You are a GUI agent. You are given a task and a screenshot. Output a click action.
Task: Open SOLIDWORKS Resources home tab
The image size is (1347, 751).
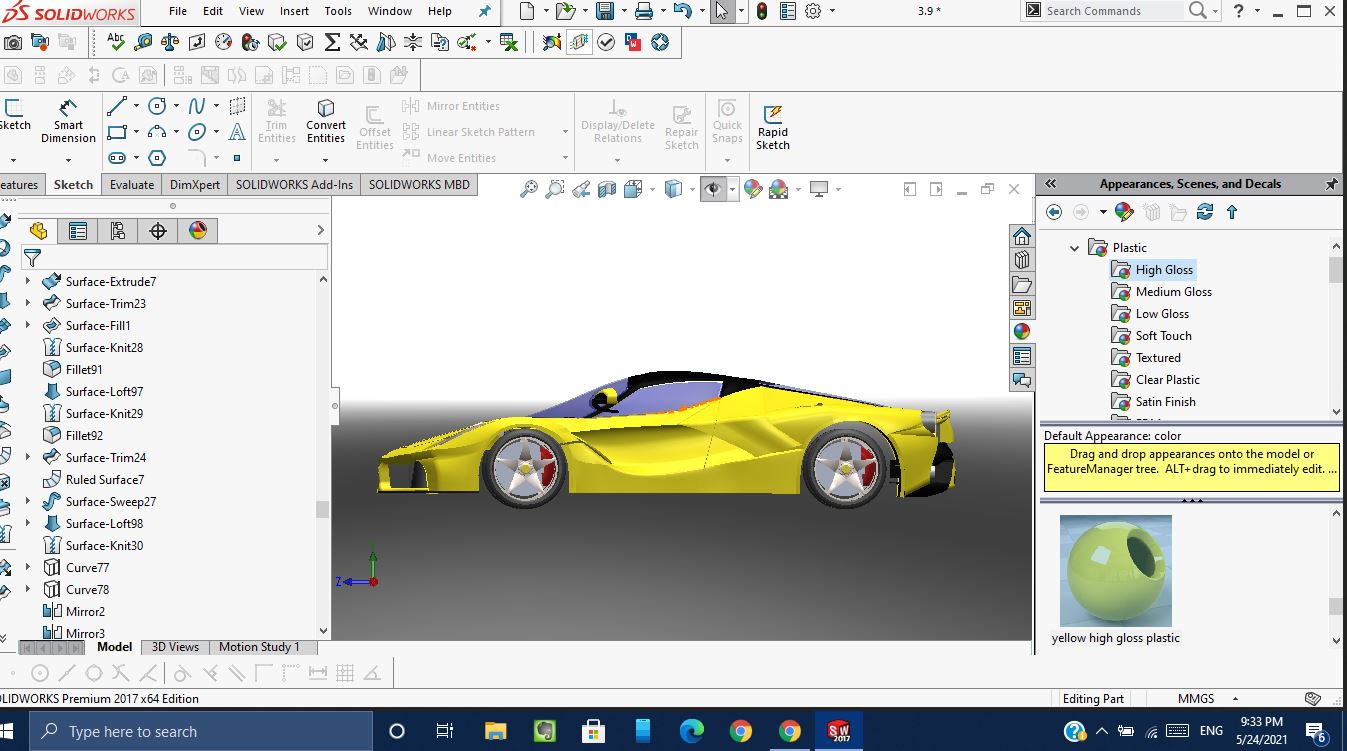tap(1021, 236)
